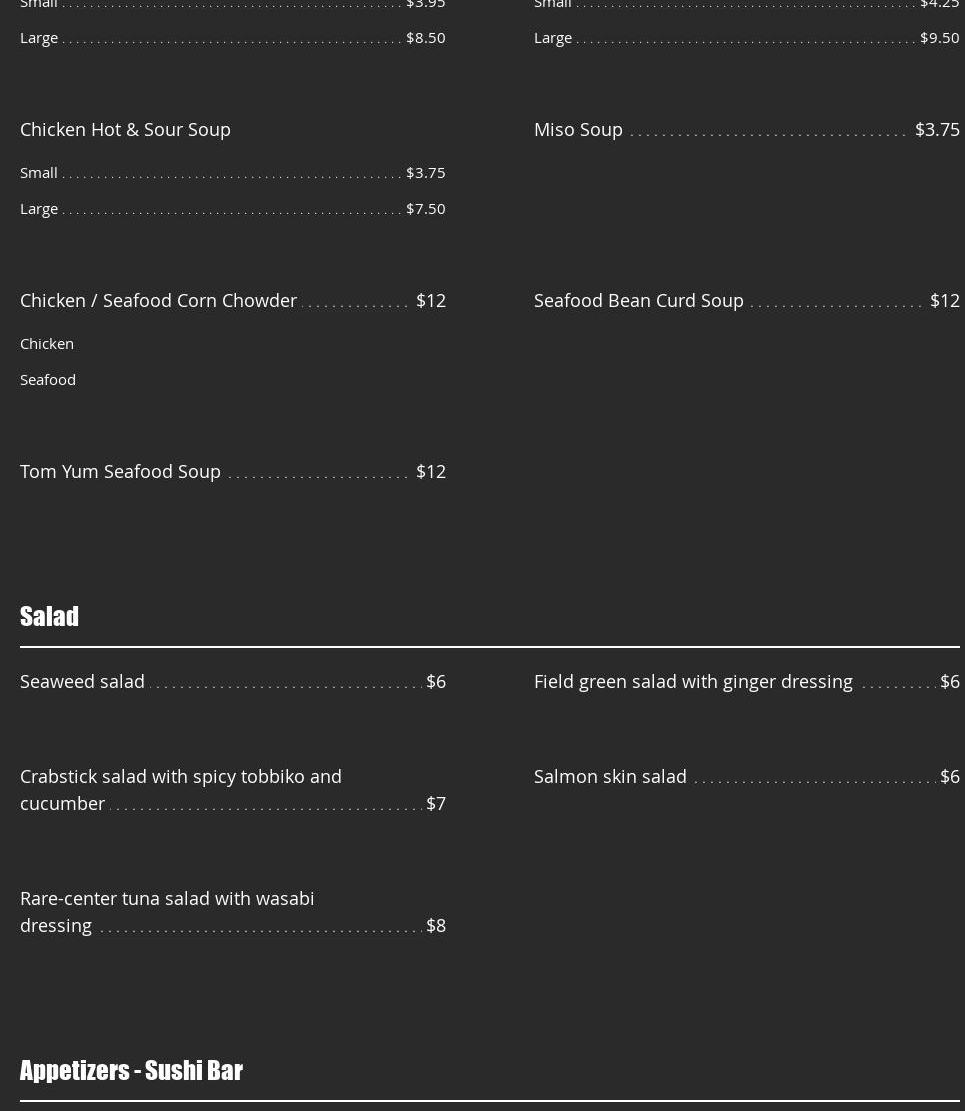965x1111 pixels.
Task: Click the Salad section heading
Action: pyautogui.click(x=49, y=616)
